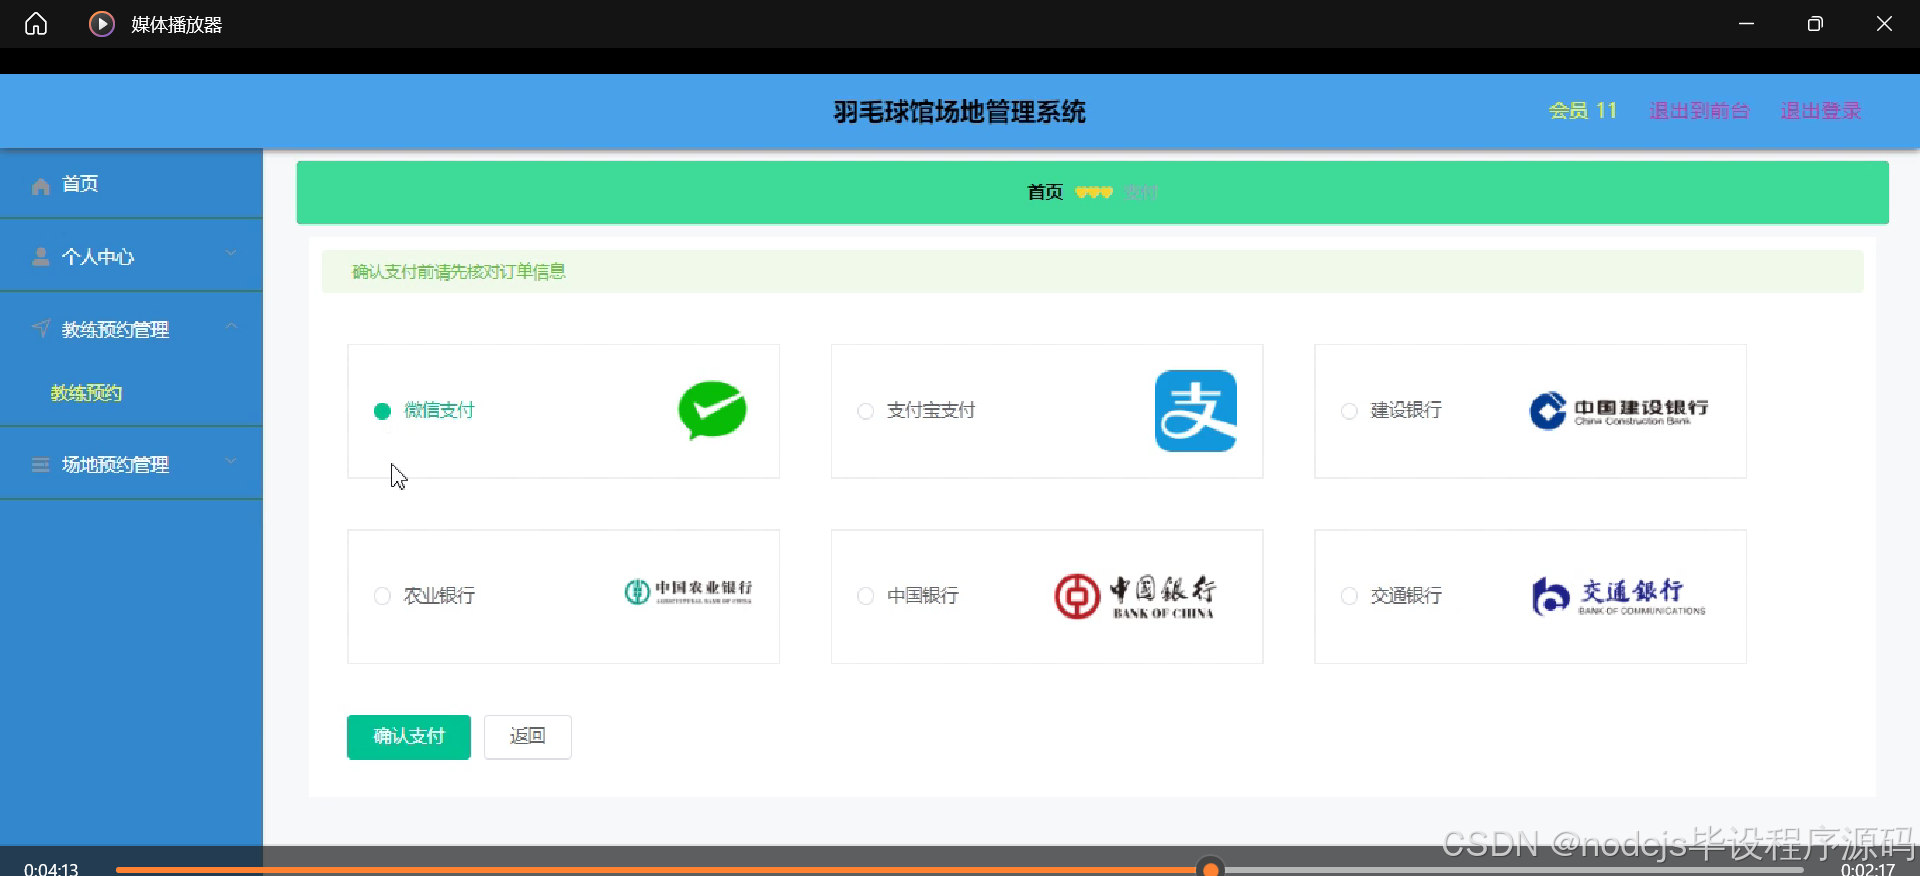Click the person icon beside 个人中心
Image resolution: width=1920 pixels, height=876 pixels.
click(x=41, y=257)
